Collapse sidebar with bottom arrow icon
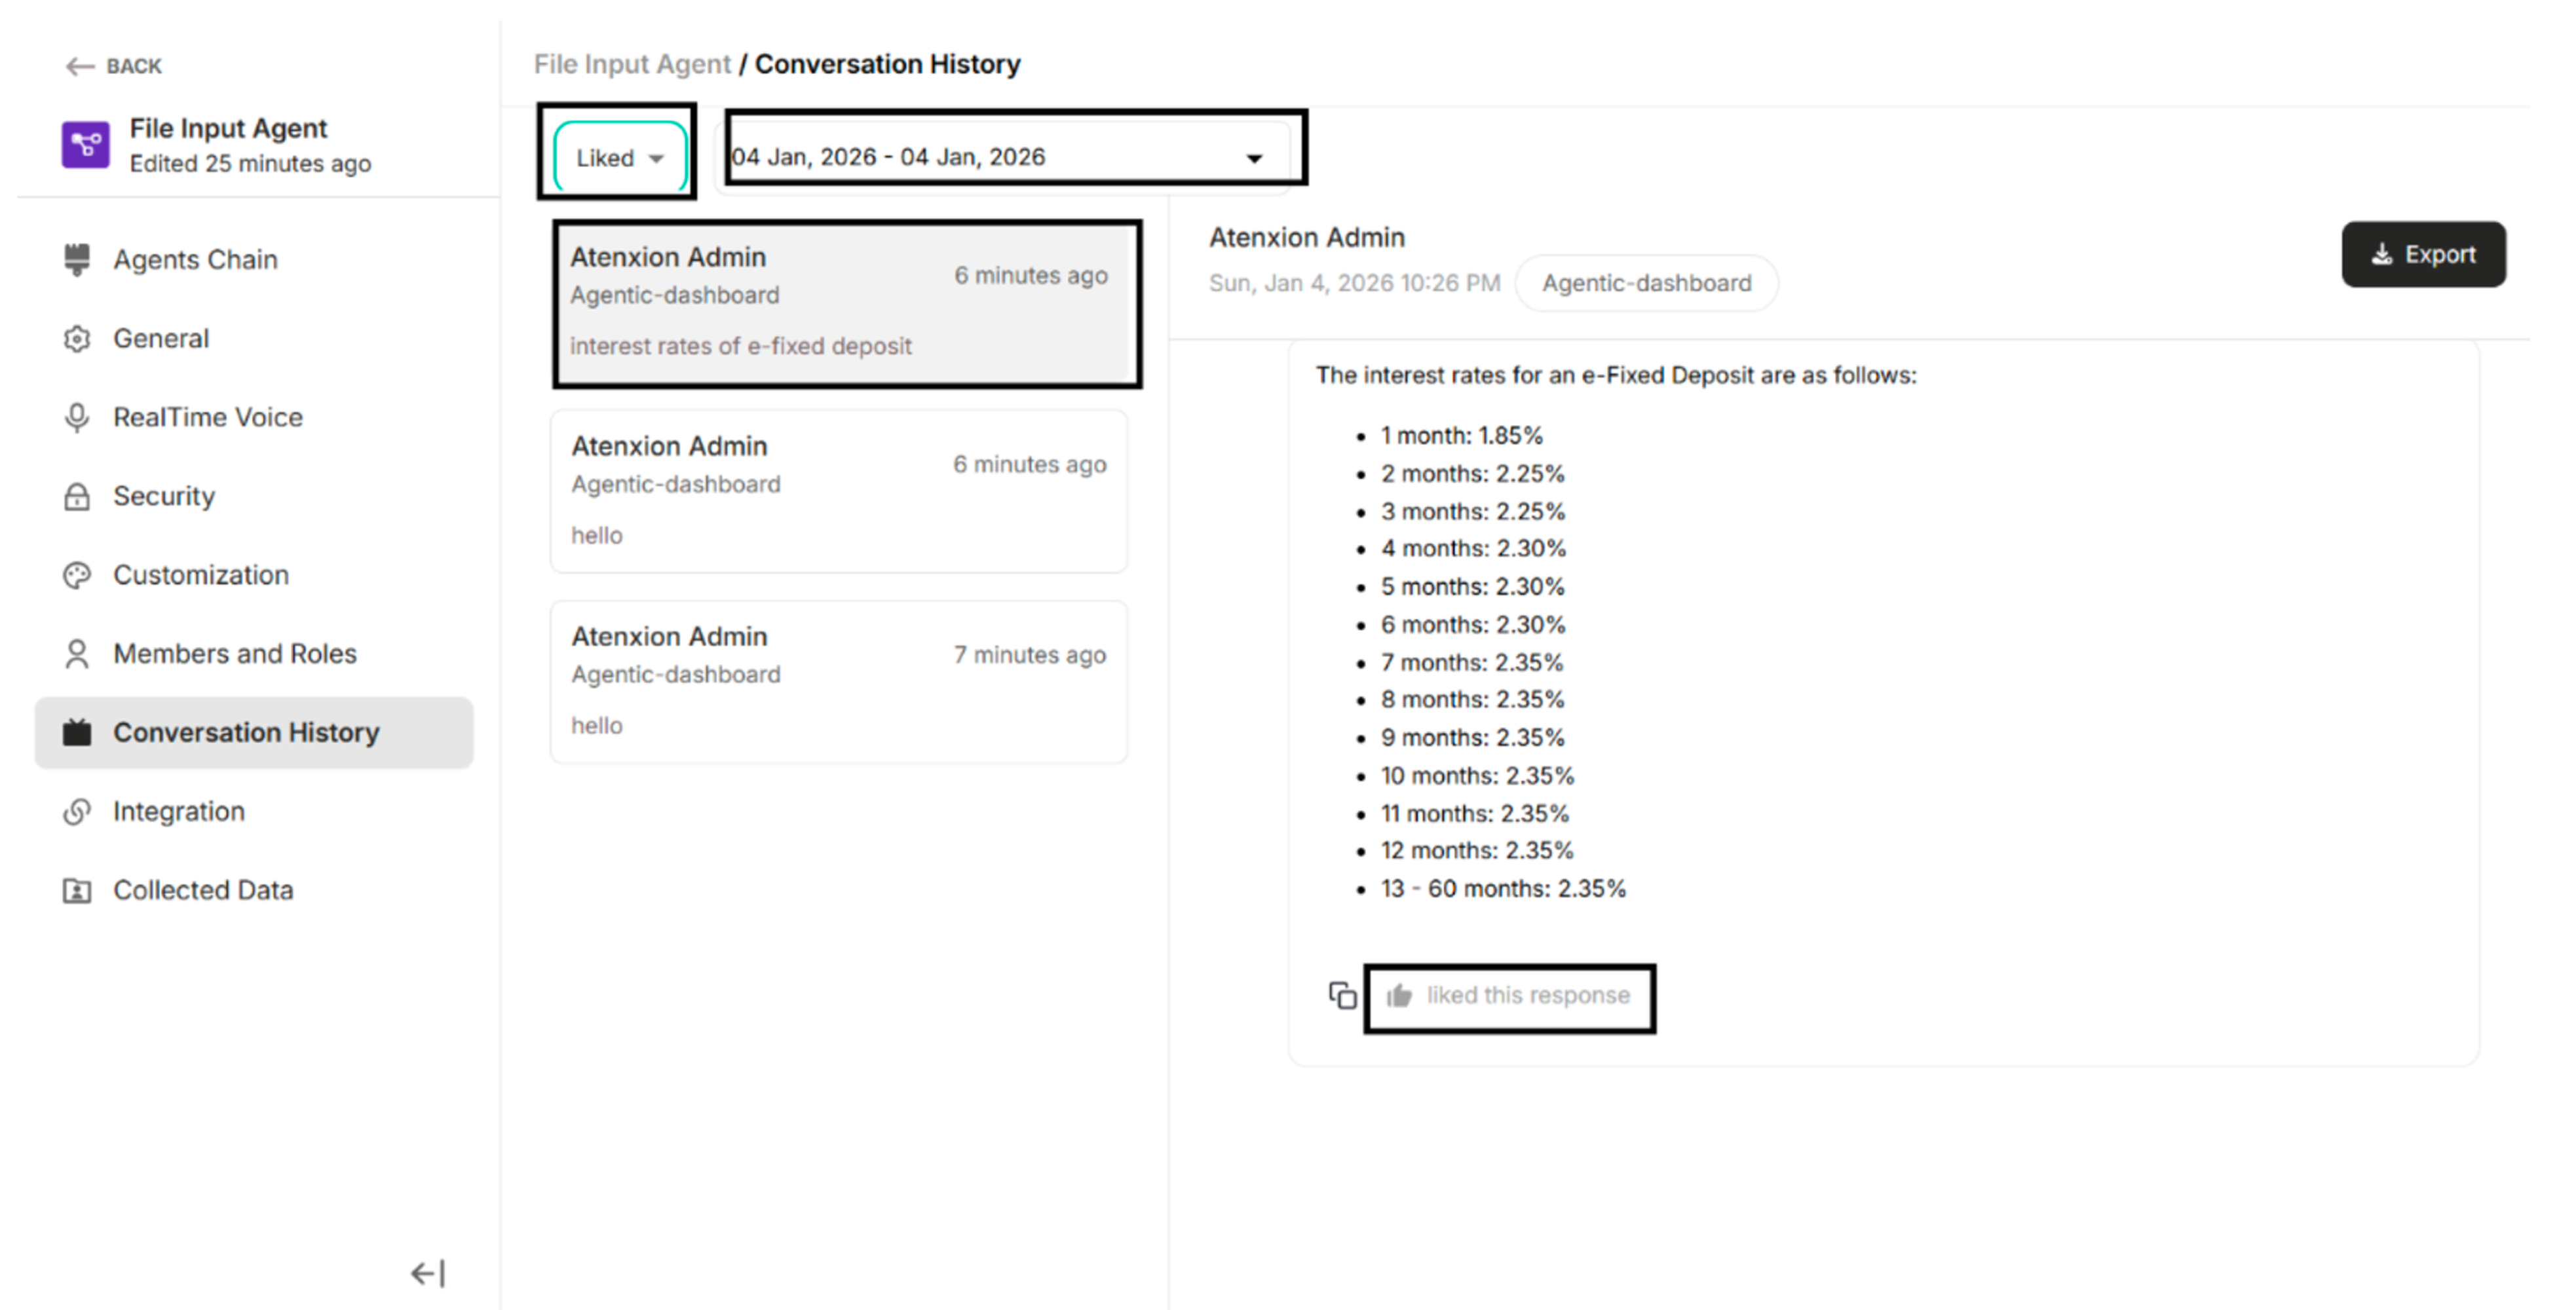This screenshot has width=2576, height=1310. pos(428,1272)
